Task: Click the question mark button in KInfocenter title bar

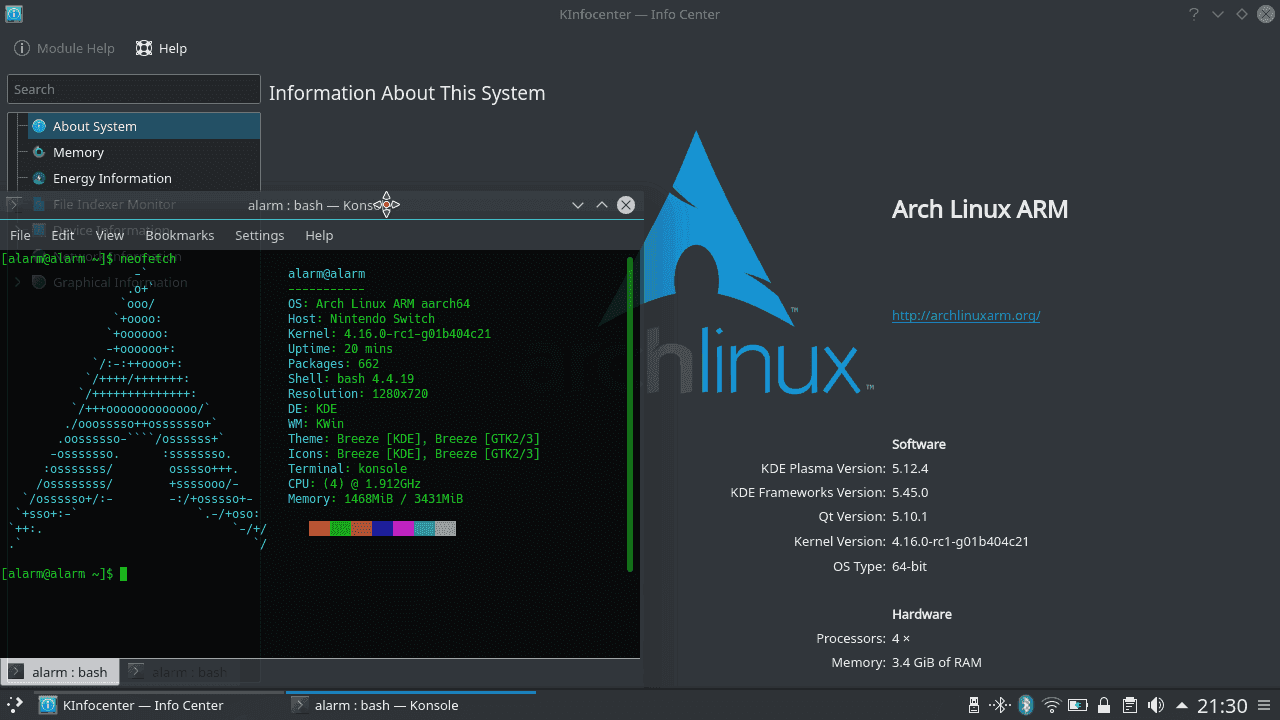Action: 1194,14
